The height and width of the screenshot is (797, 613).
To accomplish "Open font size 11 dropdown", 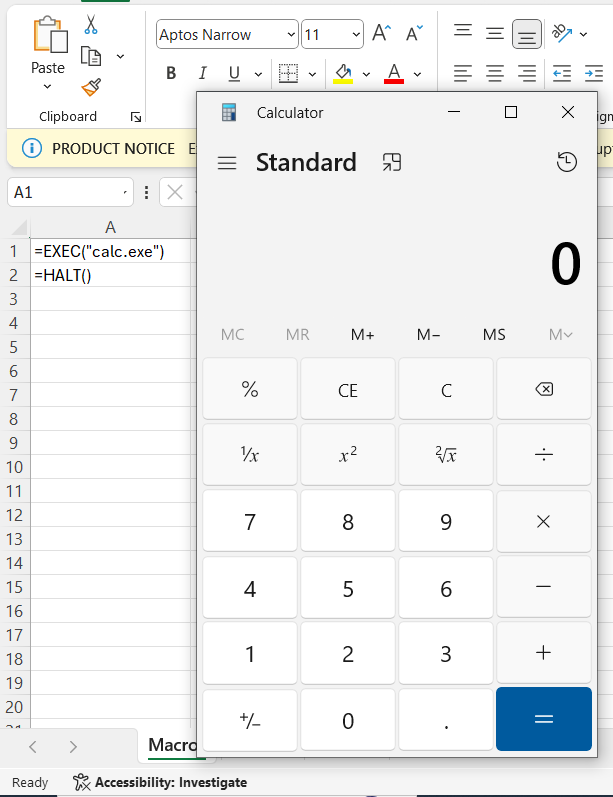I will coord(356,35).
